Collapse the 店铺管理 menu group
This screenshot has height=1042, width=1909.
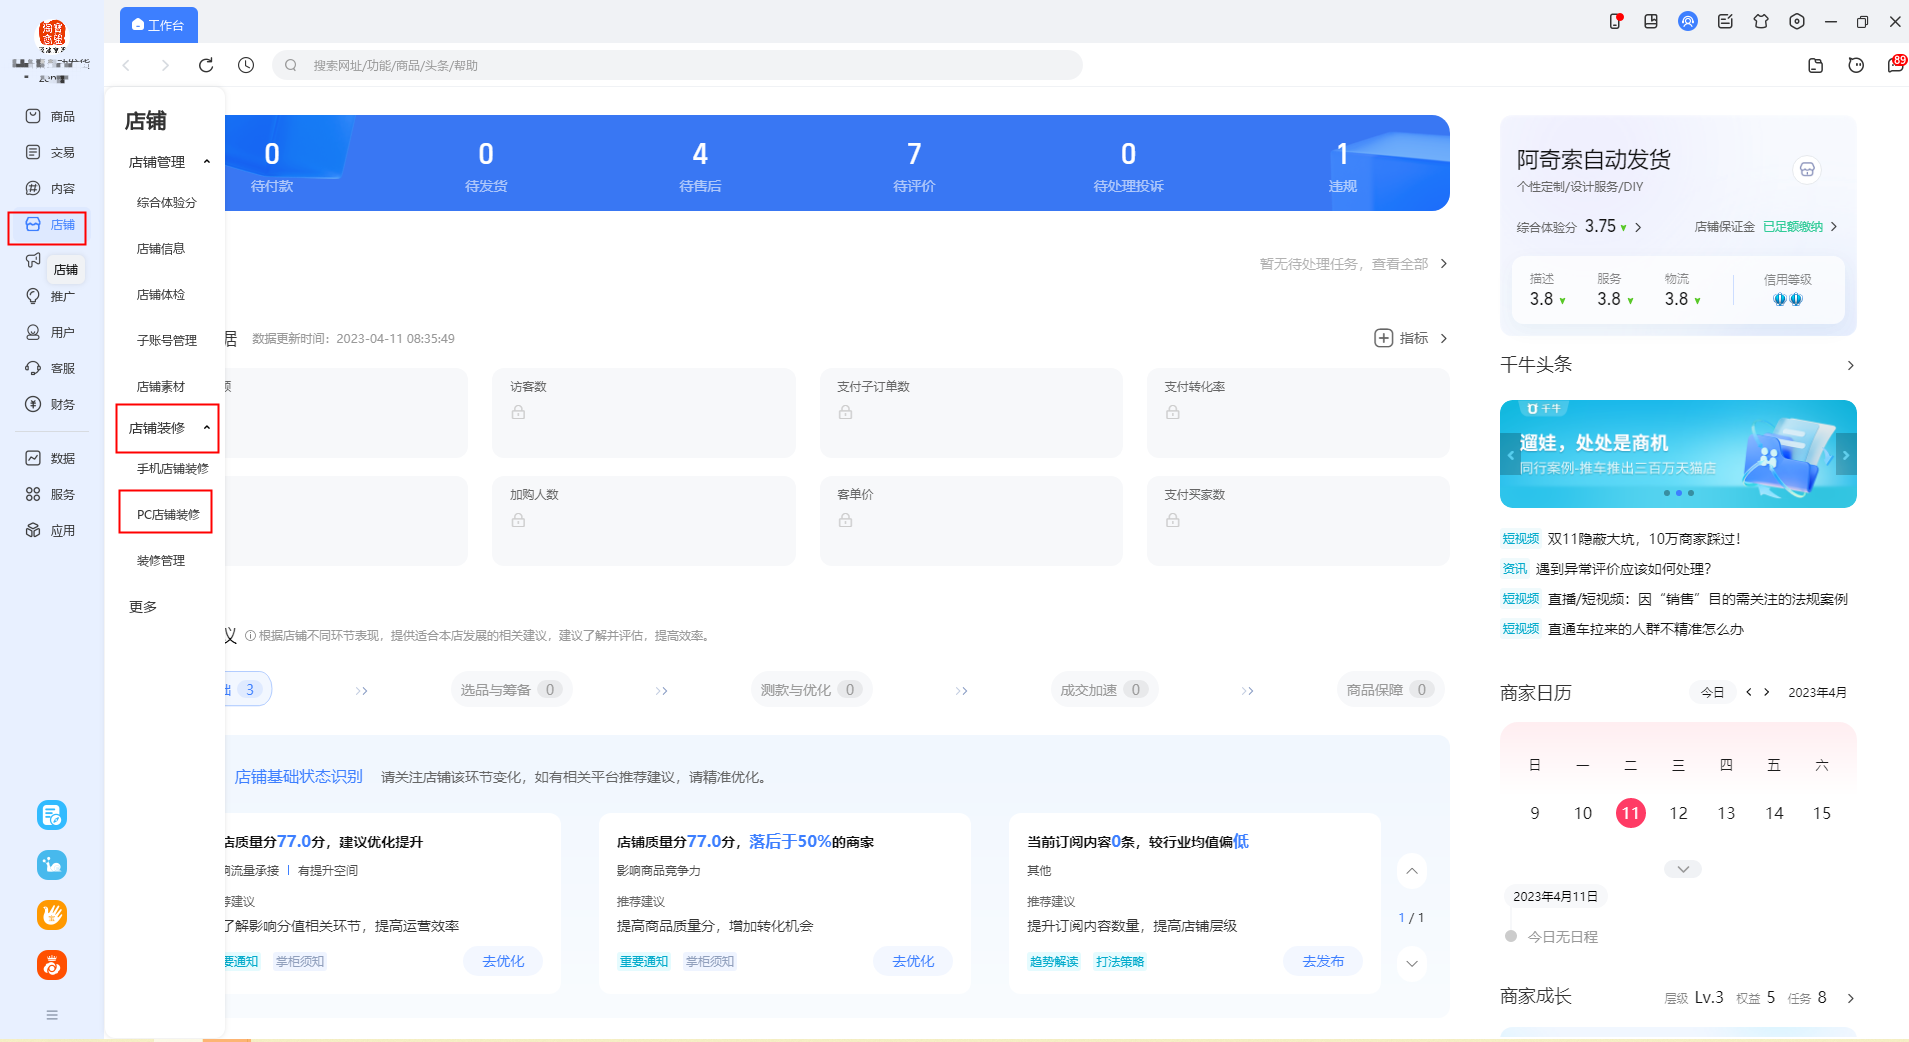point(207,162)
